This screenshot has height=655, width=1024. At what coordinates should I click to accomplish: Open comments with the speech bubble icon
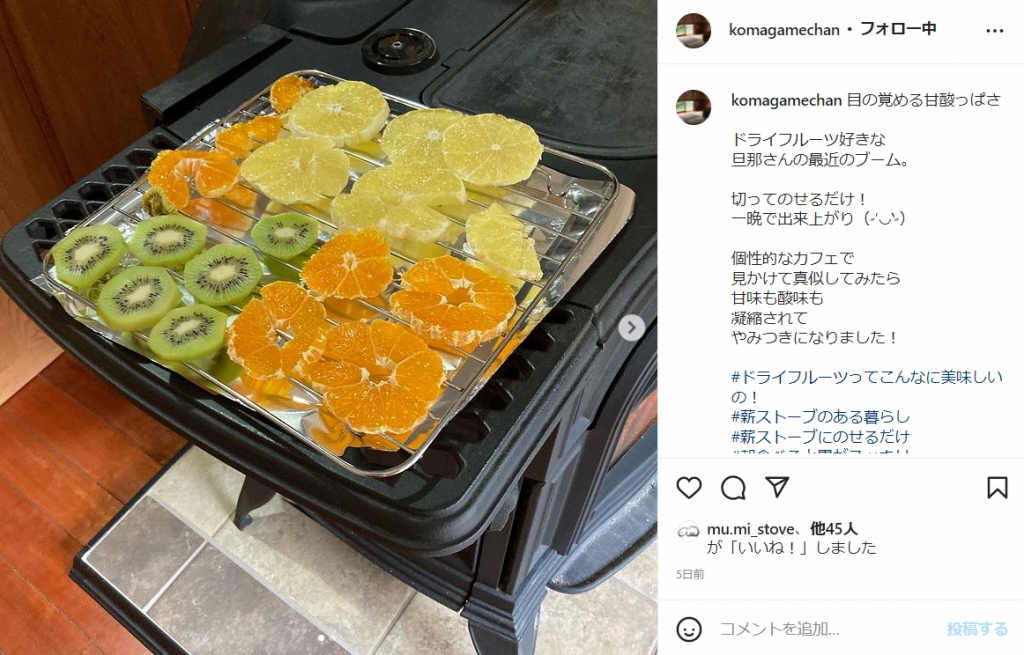[x=733, y=488]
